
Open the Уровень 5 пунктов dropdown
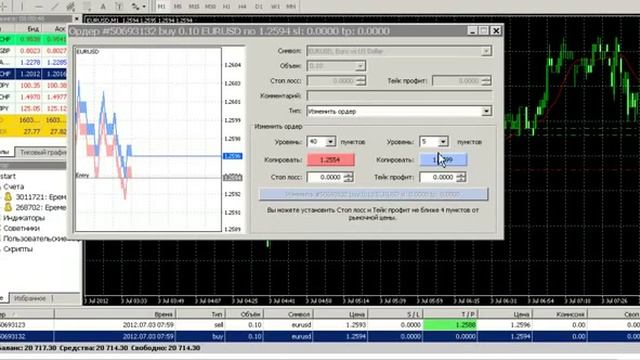(x=443, y=142)
